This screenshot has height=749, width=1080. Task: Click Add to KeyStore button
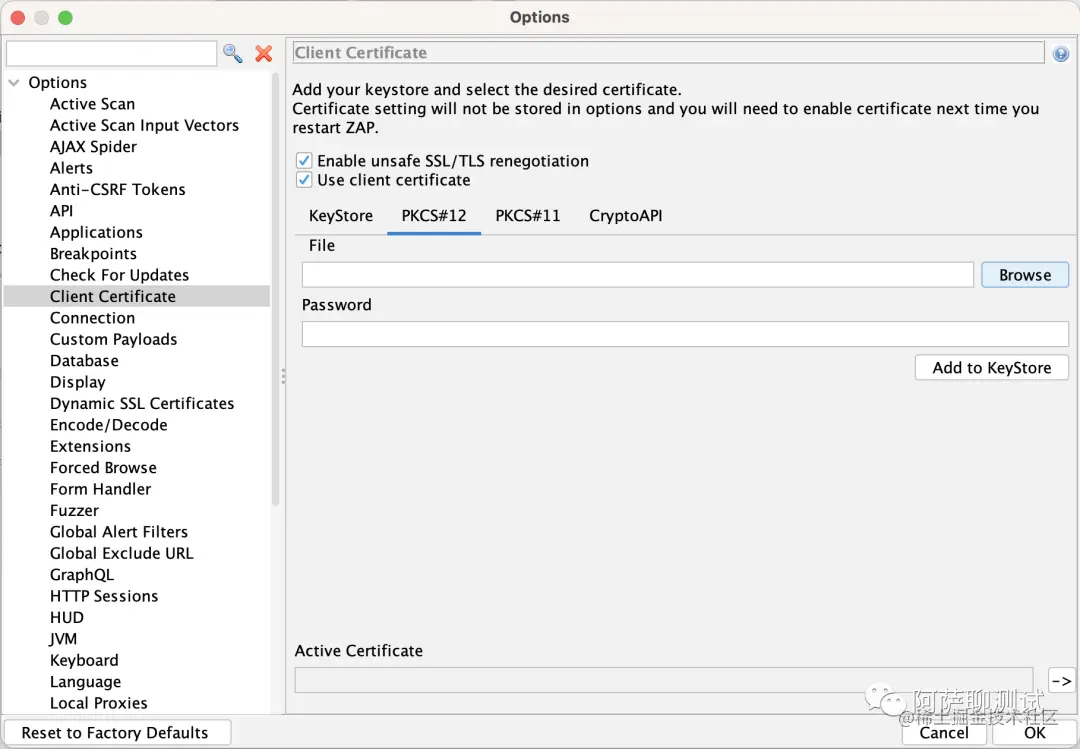(992, 368)
